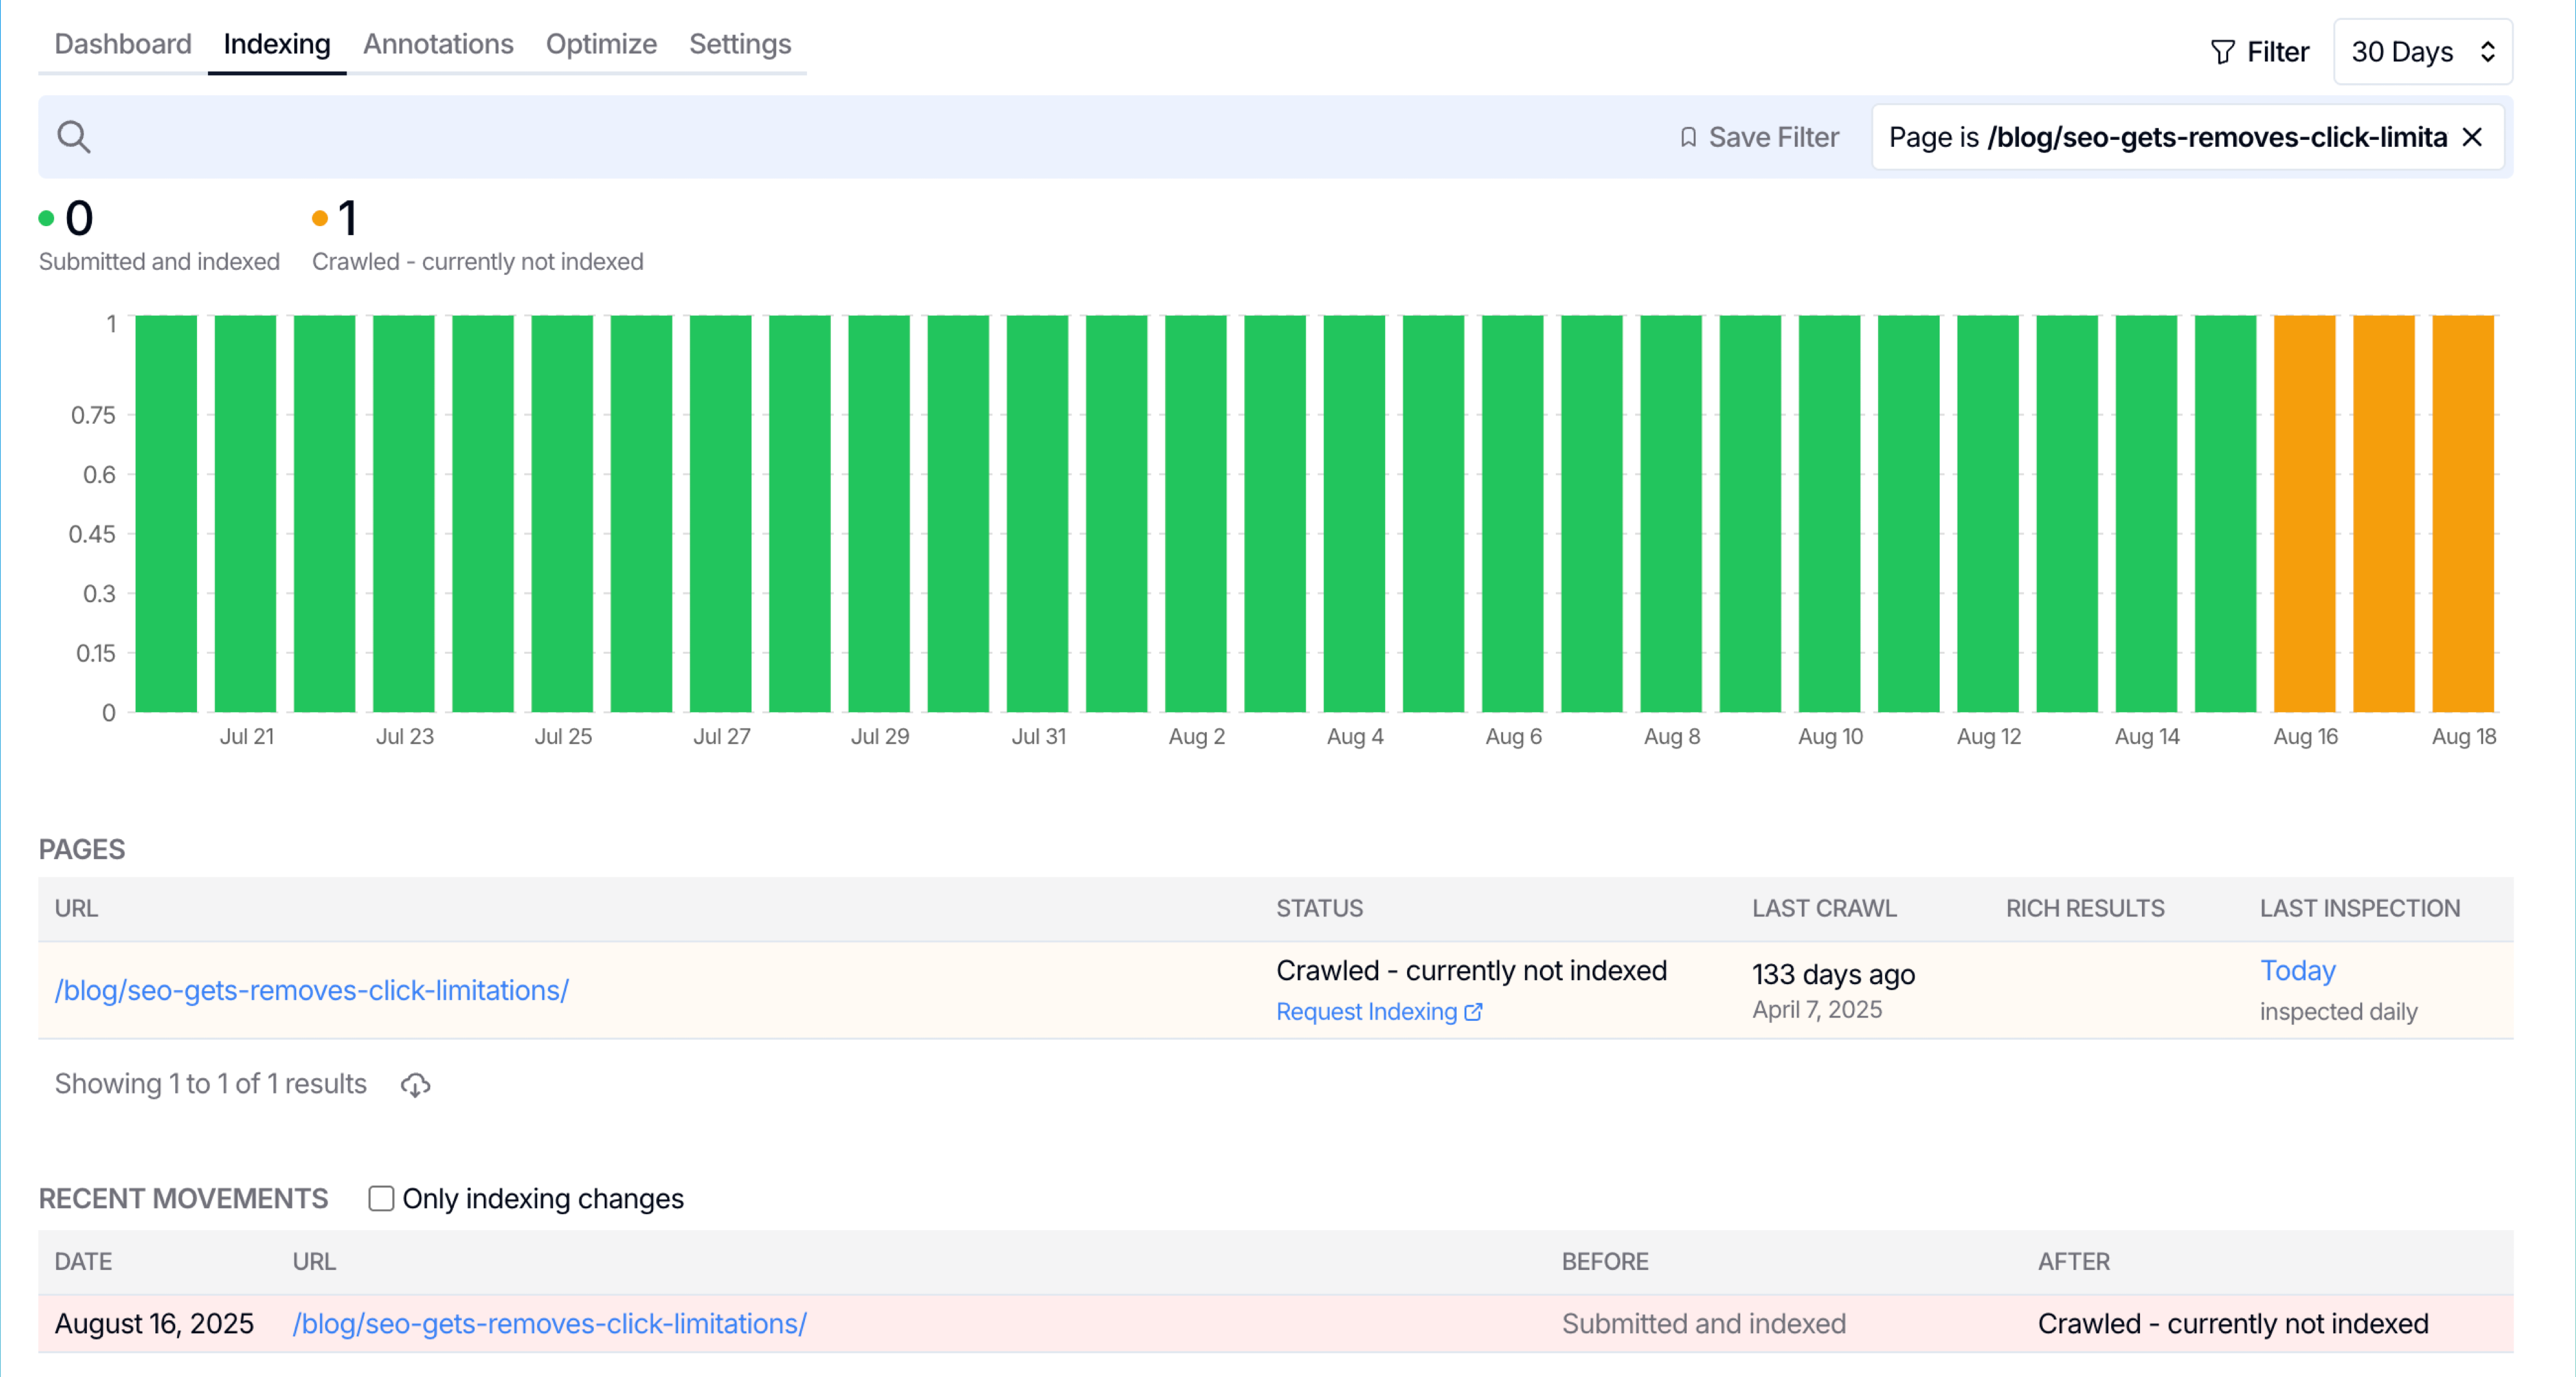Switch to the Dashboard tab
The height and width of the screenshot is (1377, 2576).
click(122, 44)
